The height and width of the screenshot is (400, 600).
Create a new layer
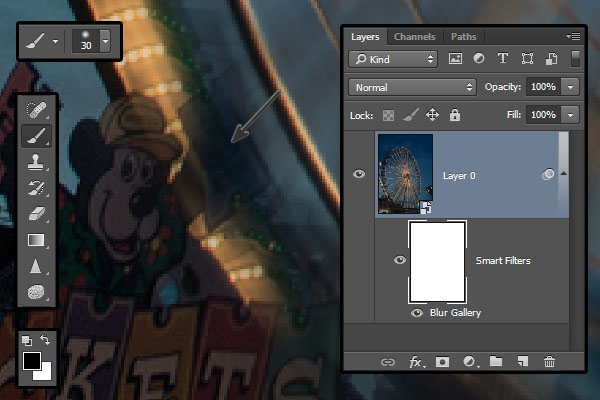coord(523,361)
